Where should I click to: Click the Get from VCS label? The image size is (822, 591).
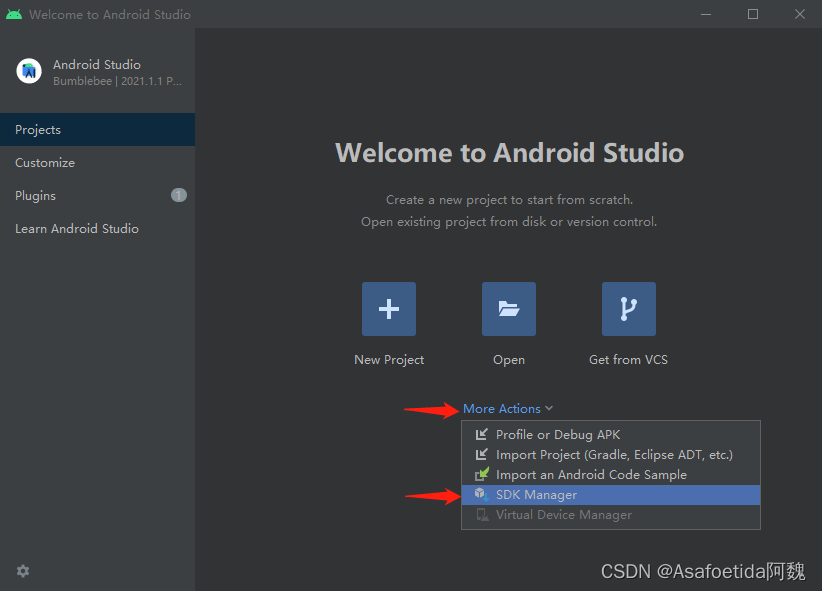coord(628,360)
